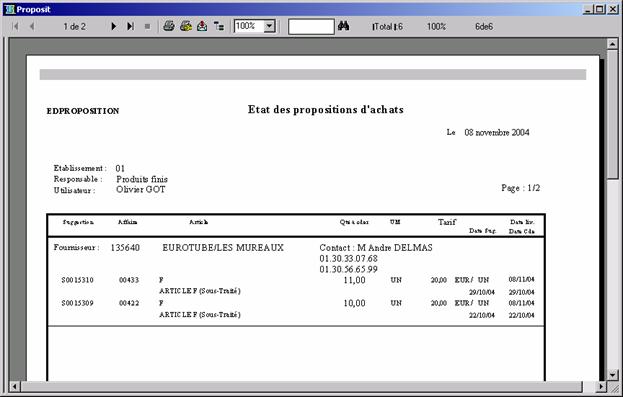Print the report with the printer icon
Viewport: 623px width, 397px height.
point(169,26)
